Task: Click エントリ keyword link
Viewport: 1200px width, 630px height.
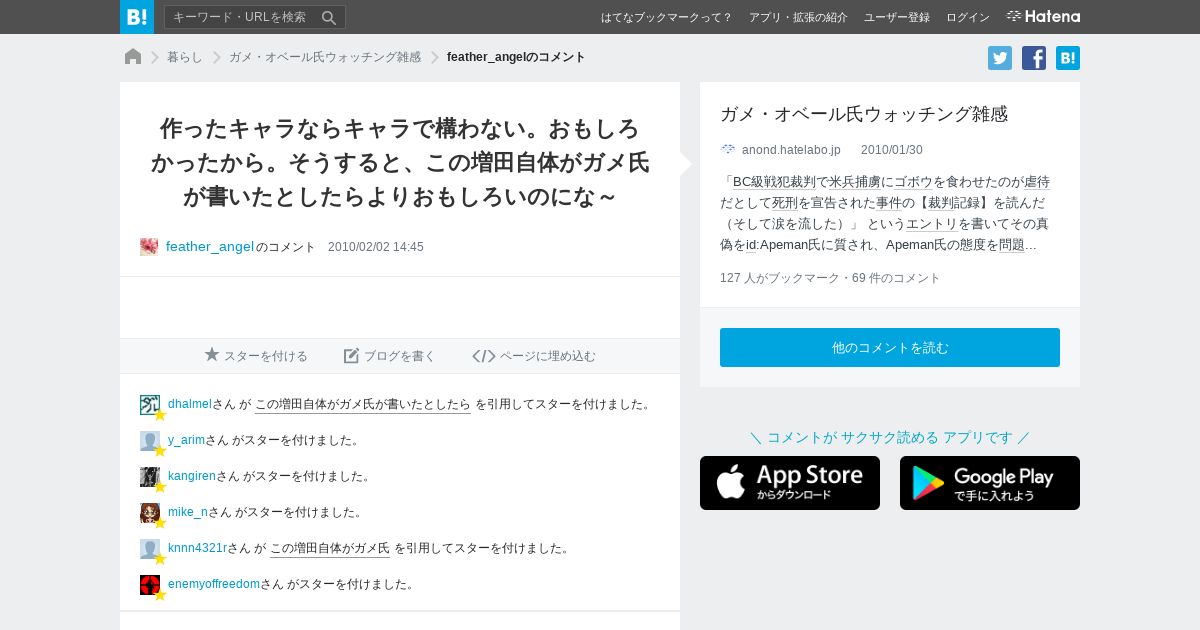Action: point(931,224)
